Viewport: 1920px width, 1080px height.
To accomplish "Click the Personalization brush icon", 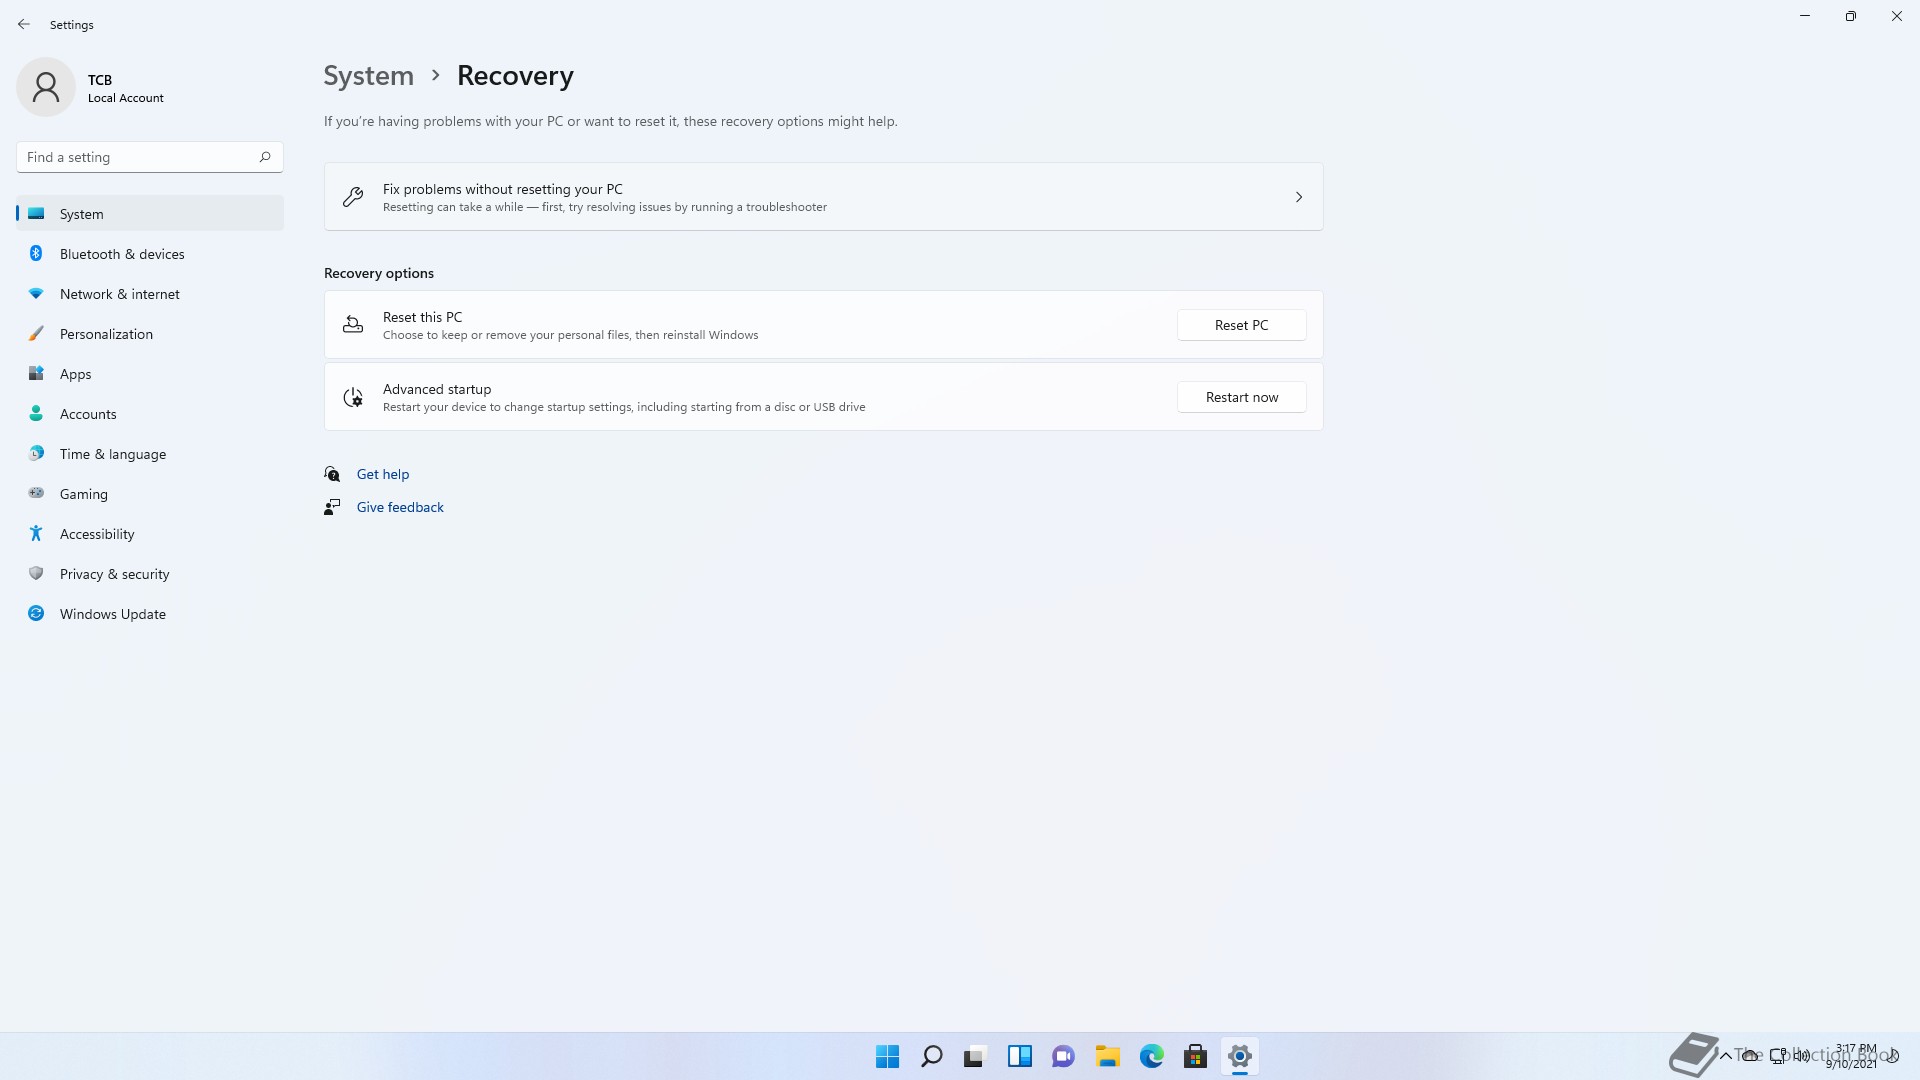I will [36, 334].
